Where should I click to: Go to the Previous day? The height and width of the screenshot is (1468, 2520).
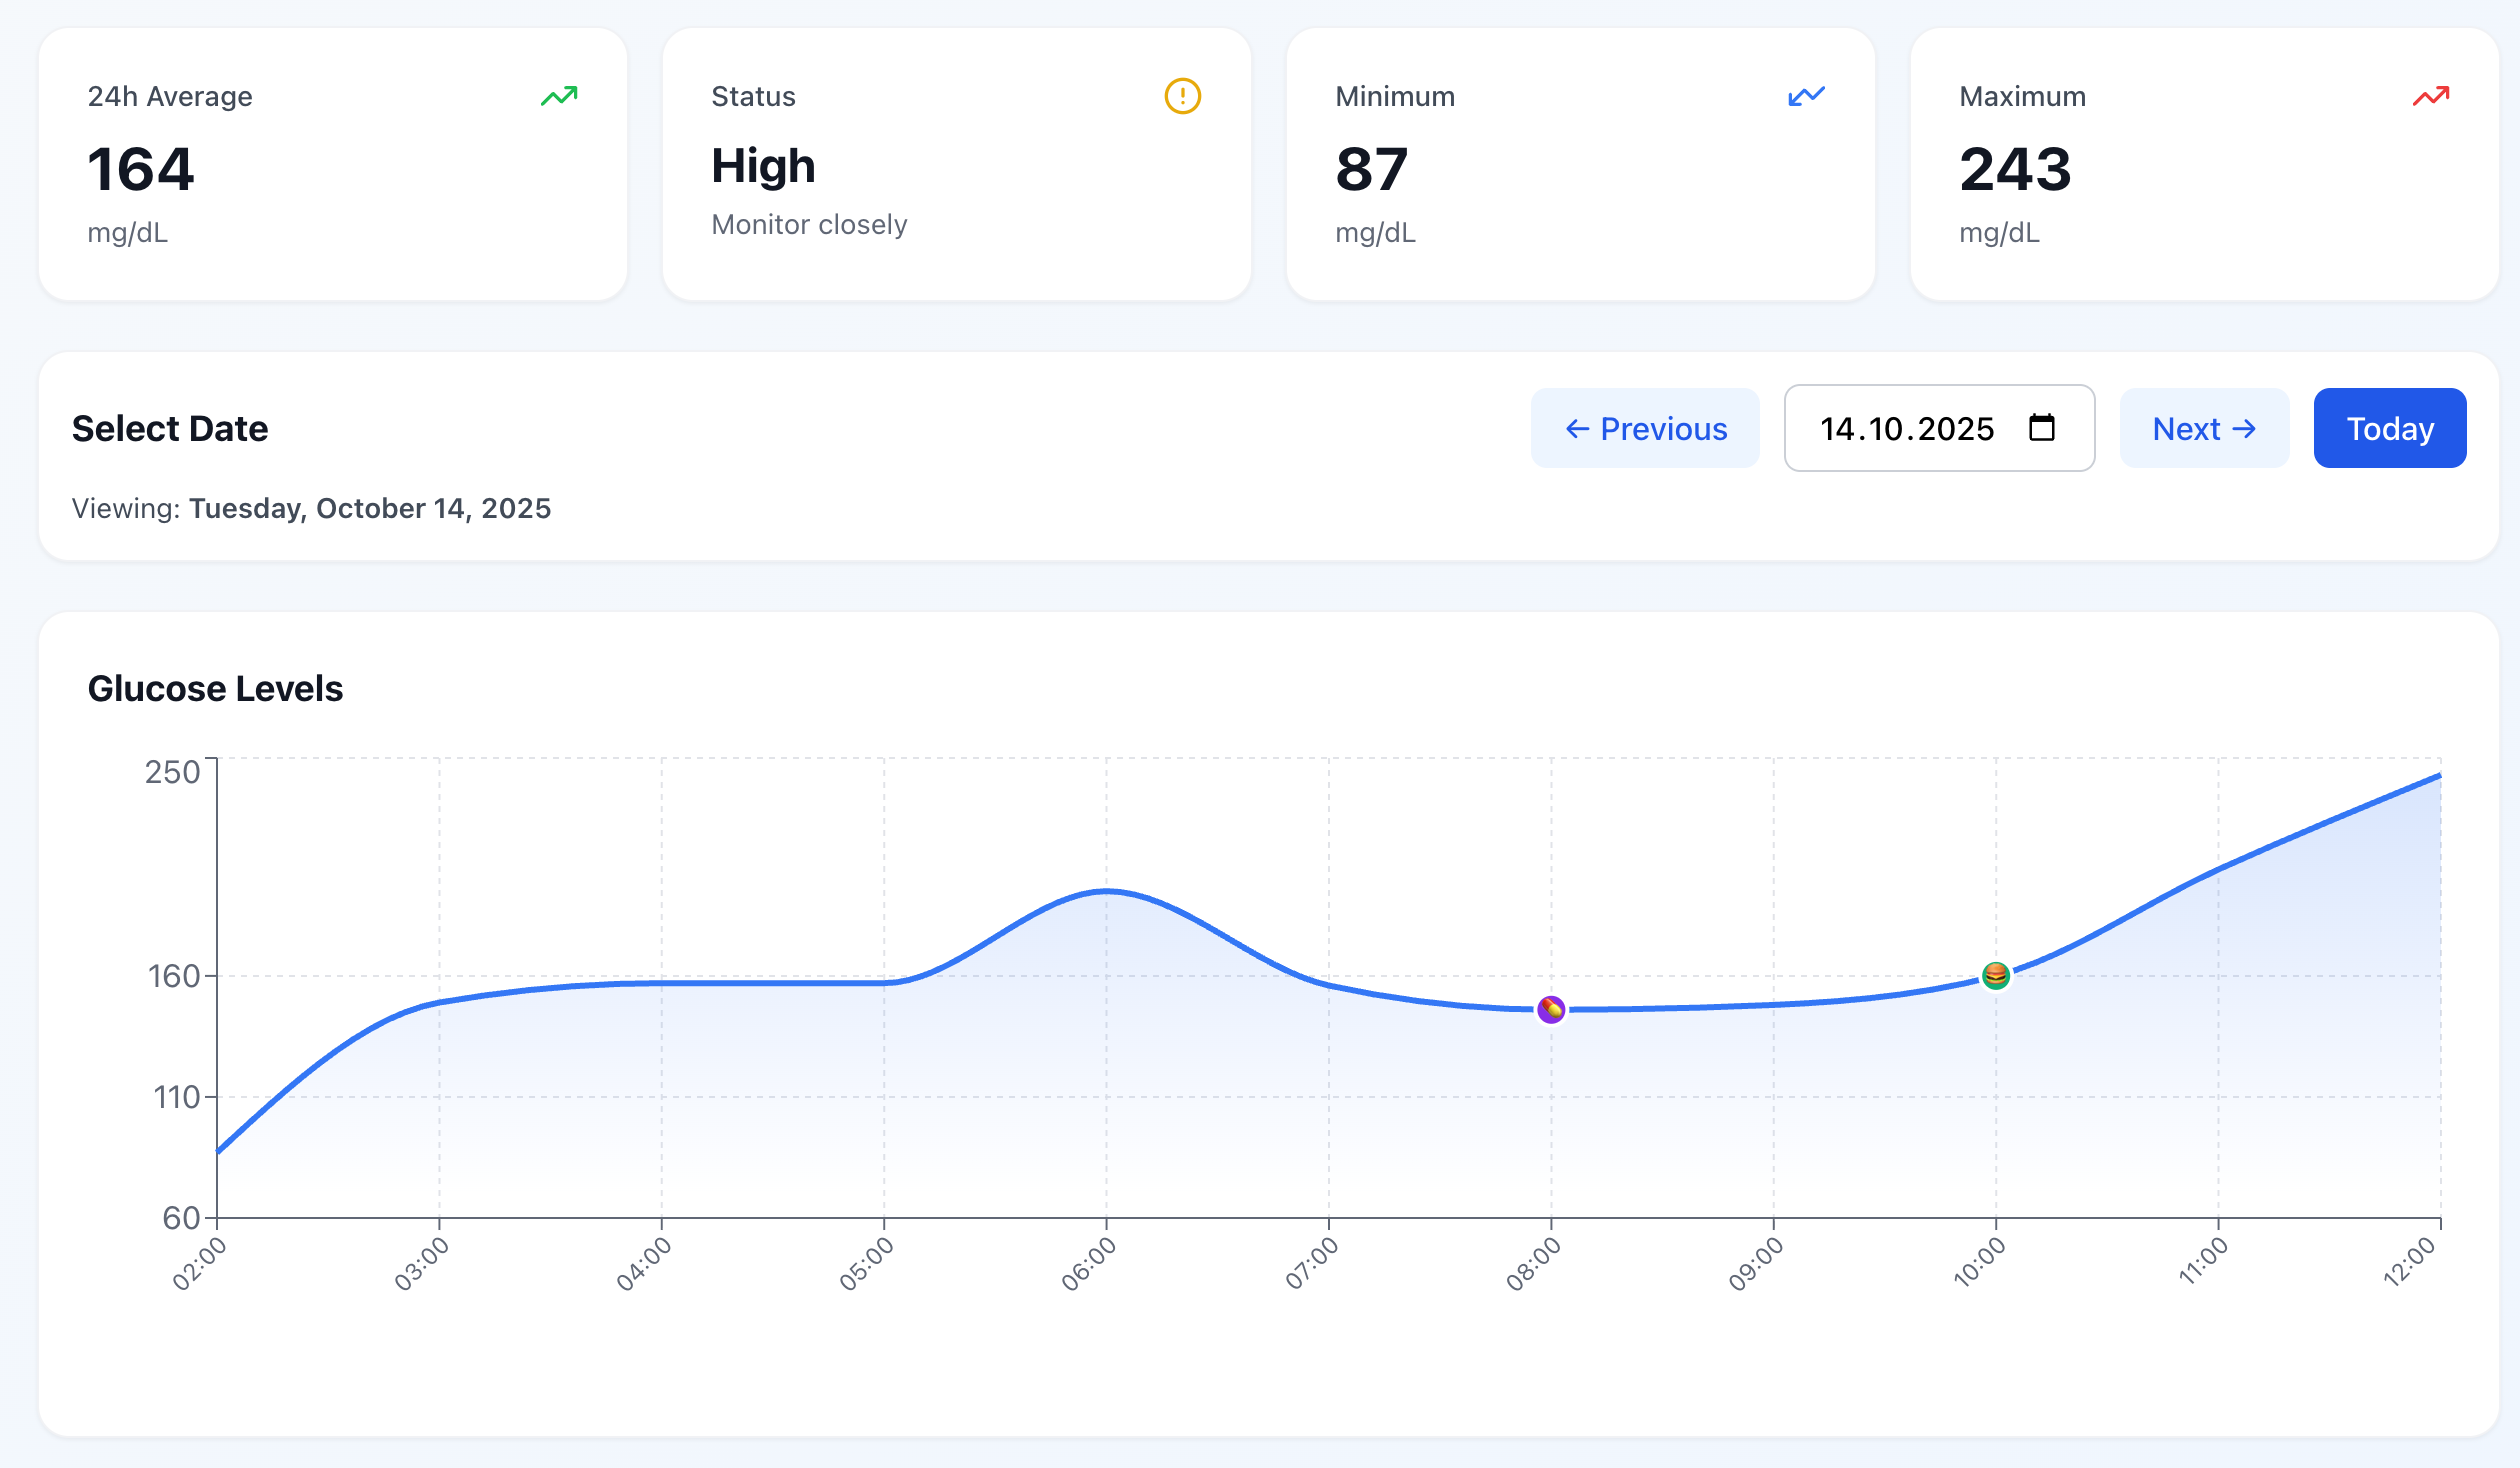pyautogui.click(x=1645, y=428)
